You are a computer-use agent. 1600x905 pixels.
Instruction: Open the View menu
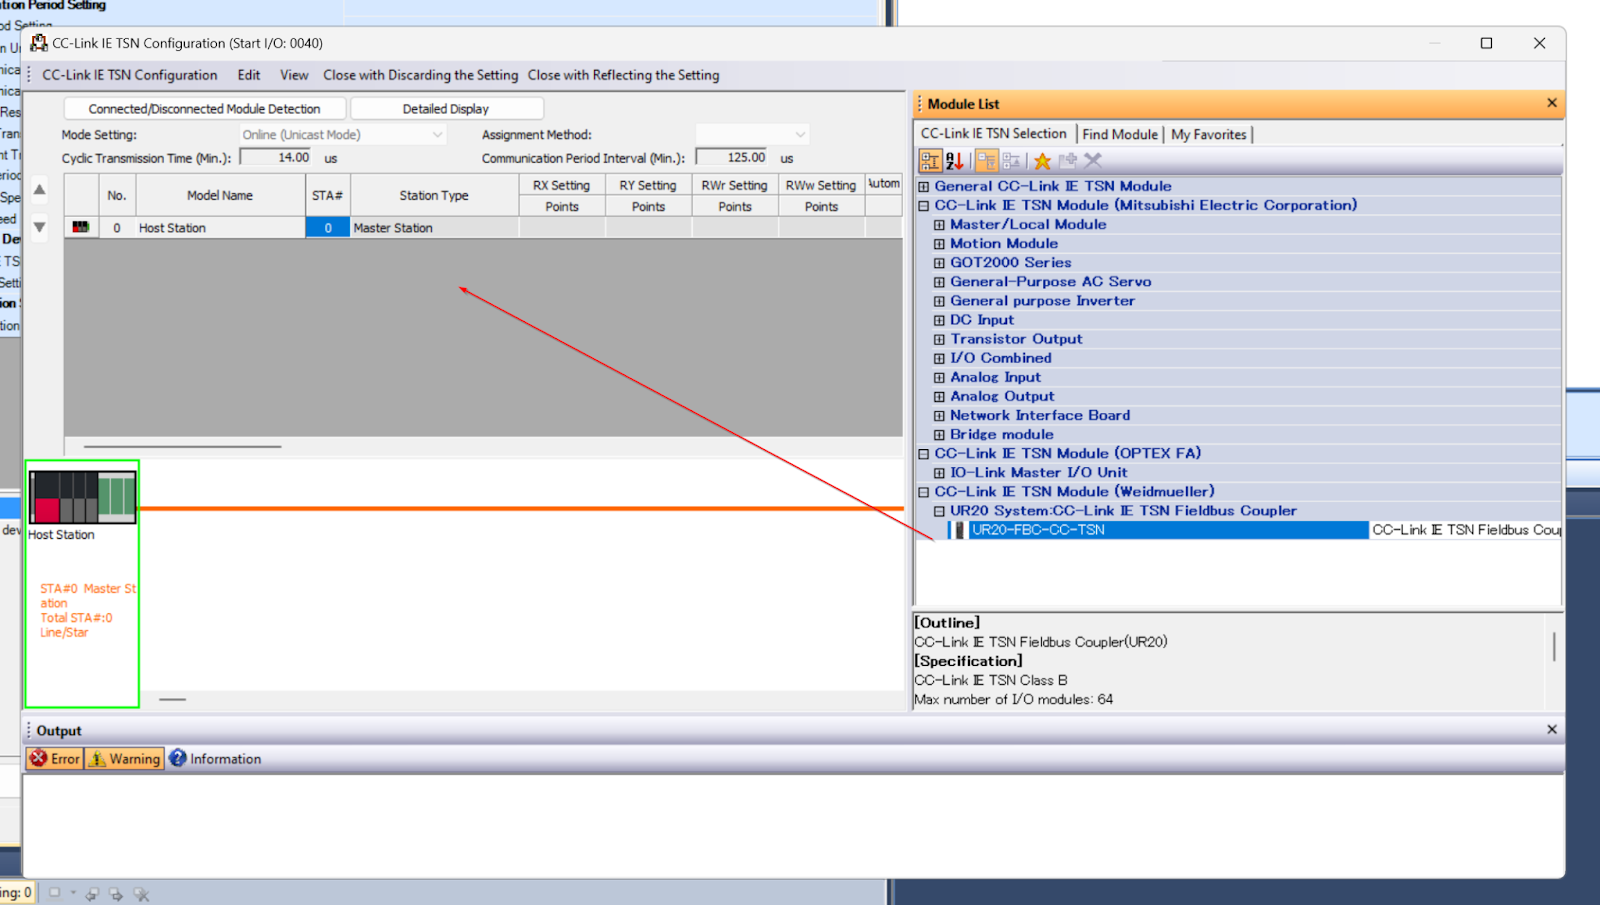click(x=294, y=75)
